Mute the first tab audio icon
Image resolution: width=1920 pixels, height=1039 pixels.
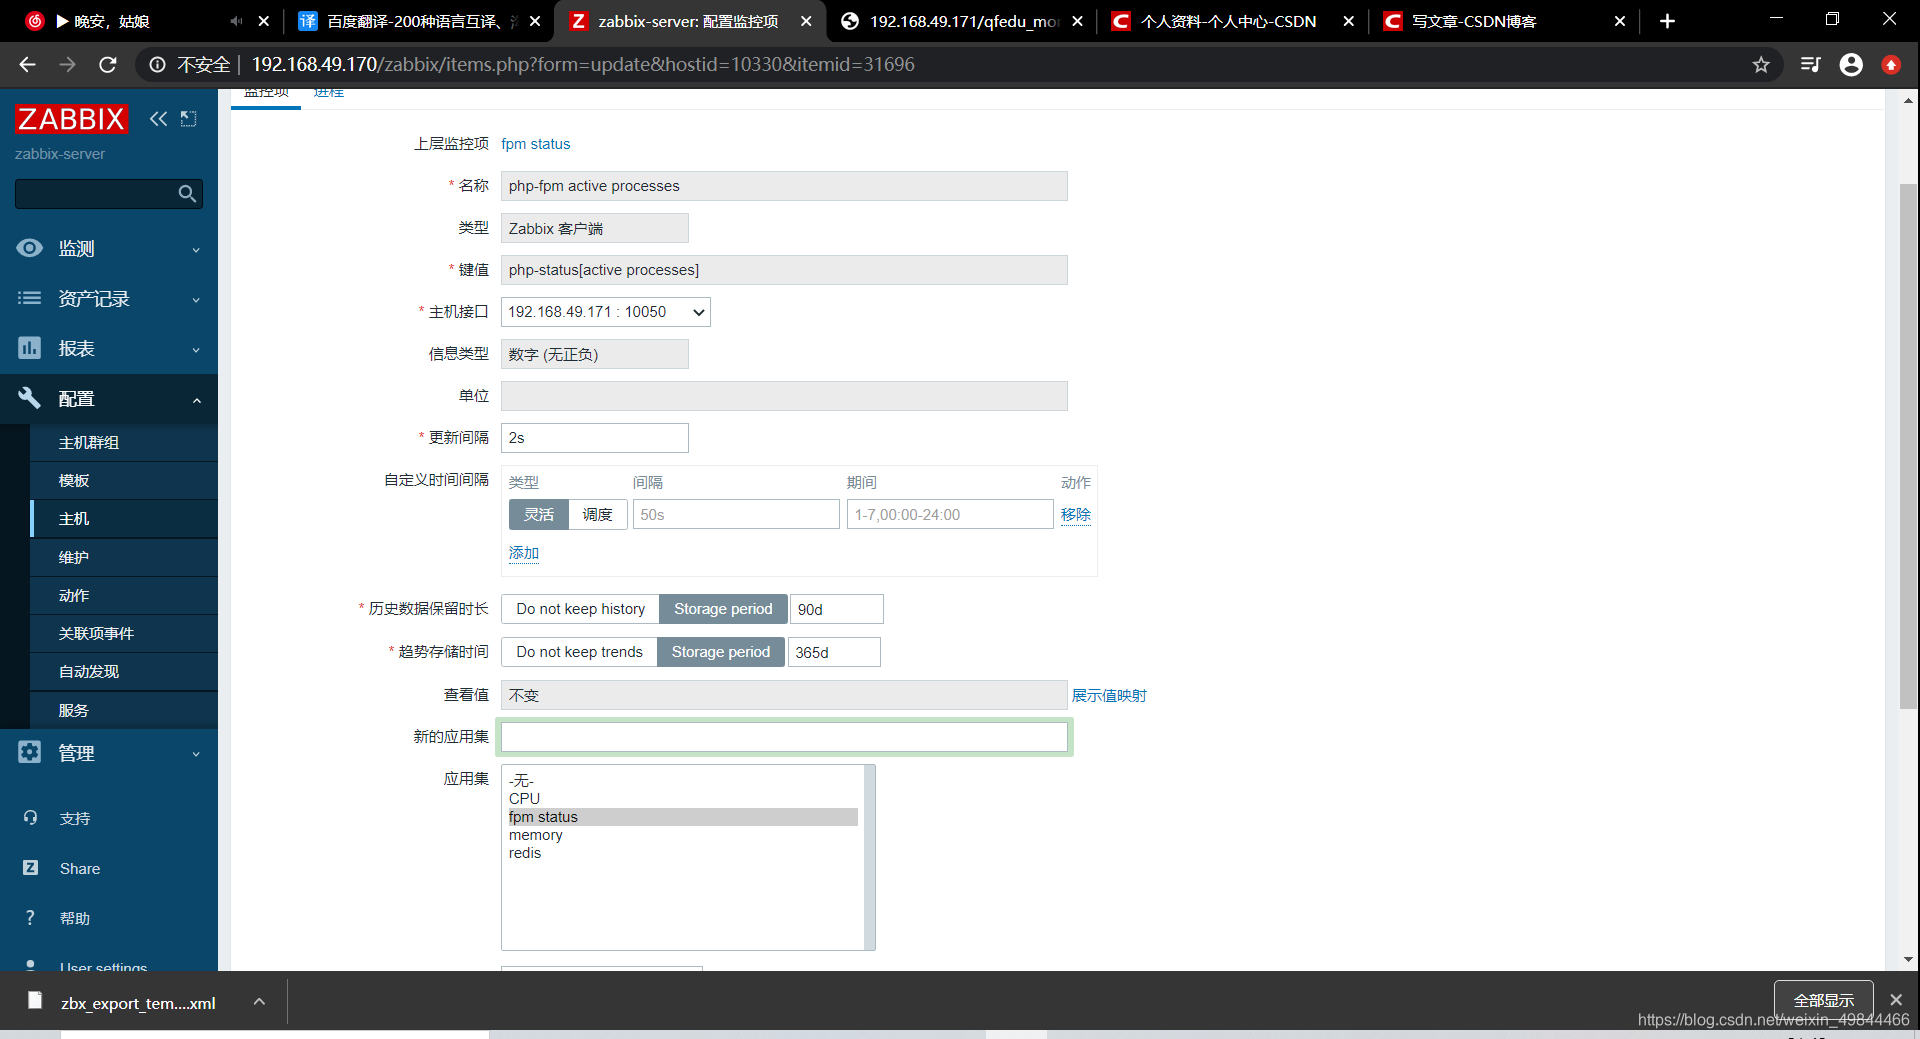pyautogui.click(x=236, y=21)
